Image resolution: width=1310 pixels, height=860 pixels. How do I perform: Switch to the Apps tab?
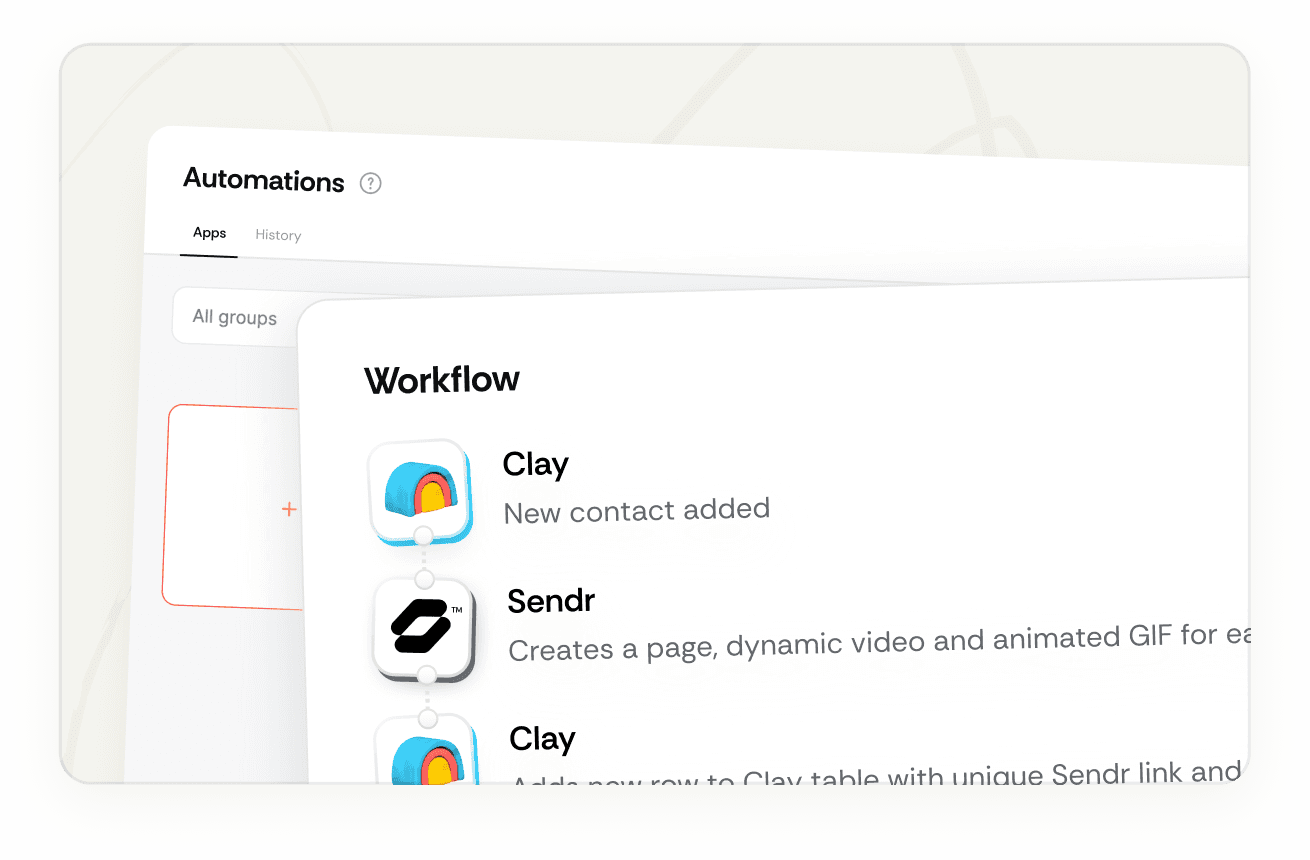coord(209,233)
